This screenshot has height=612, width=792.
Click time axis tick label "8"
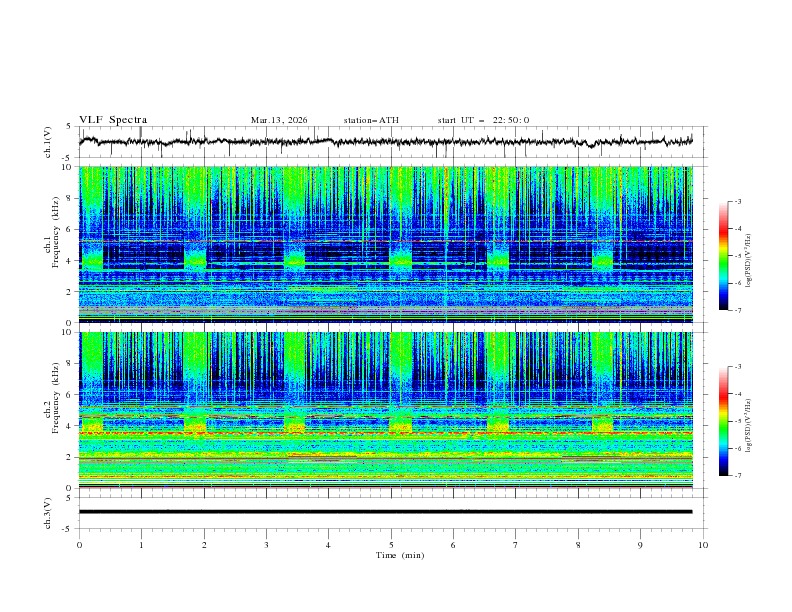coord(578,545)
